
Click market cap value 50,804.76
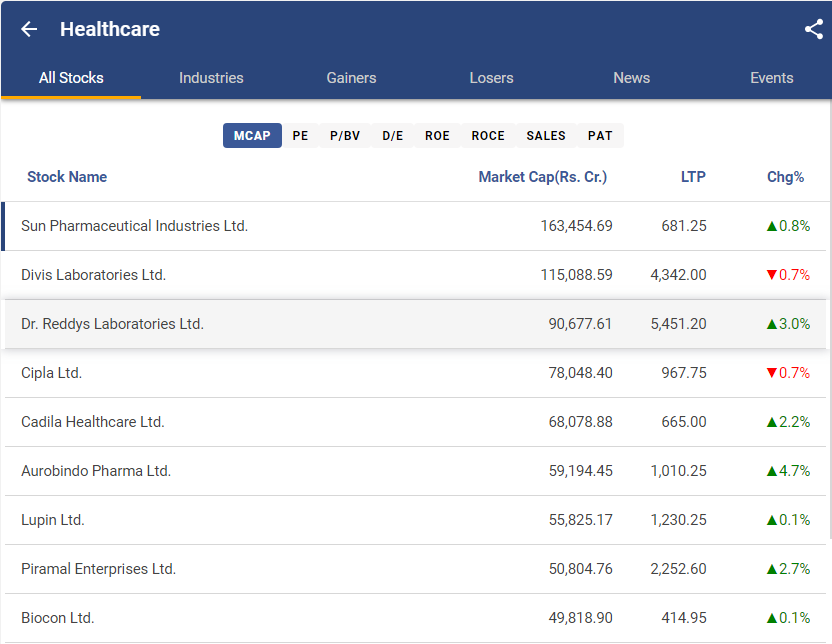click(580, 569)
